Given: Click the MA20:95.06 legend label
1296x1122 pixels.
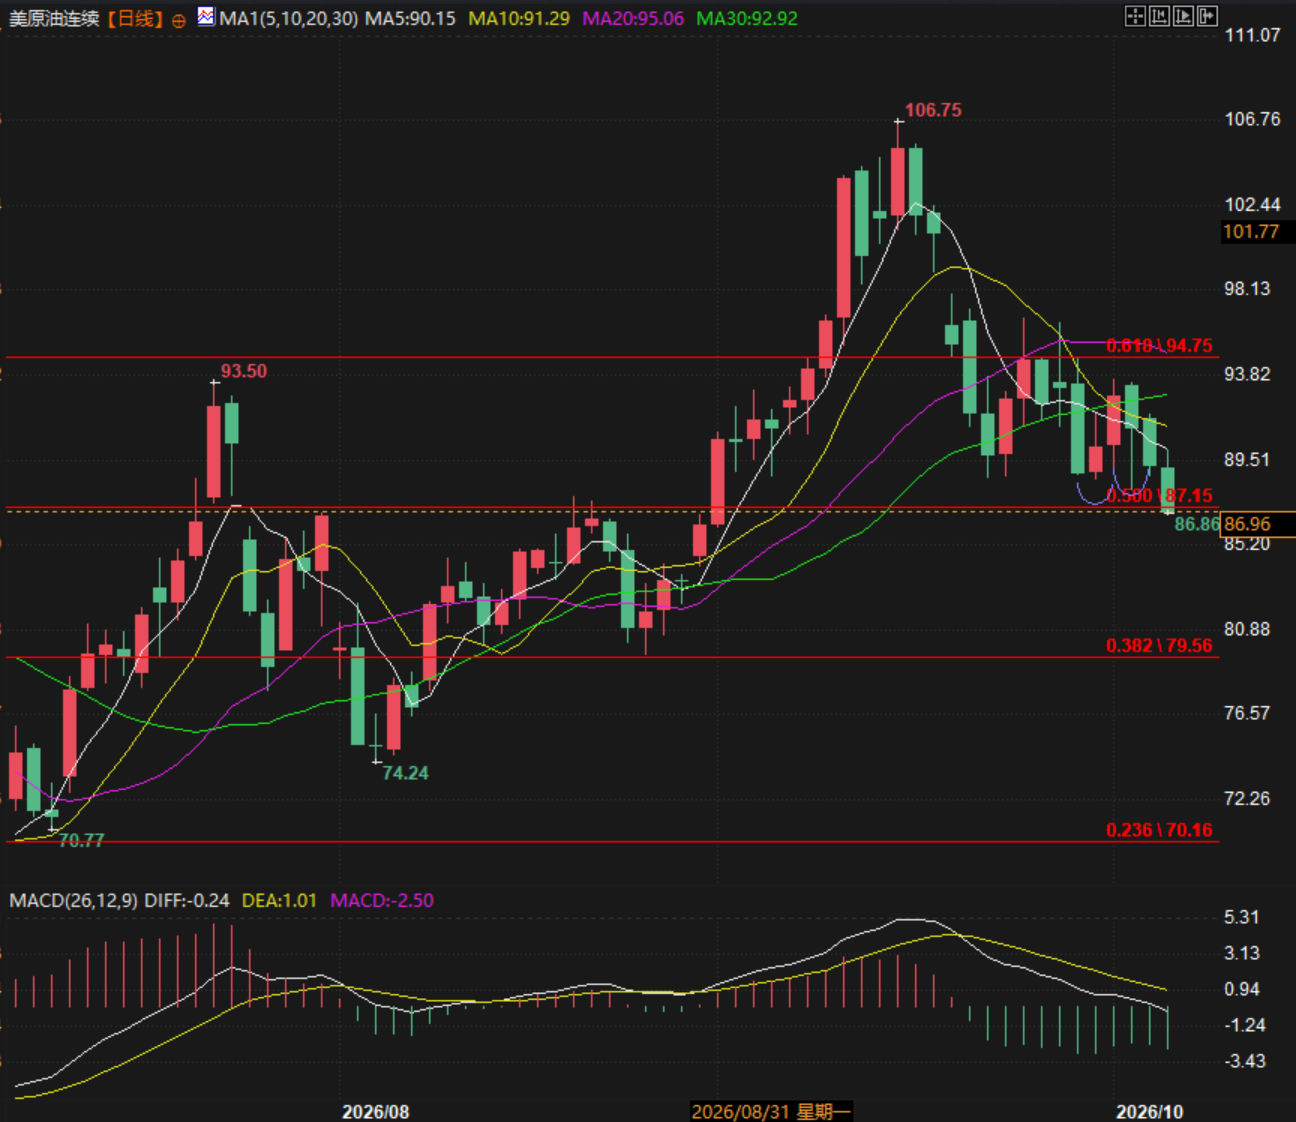Looking at the screenshot, I should pyautogui.click(x=633, y=18).
